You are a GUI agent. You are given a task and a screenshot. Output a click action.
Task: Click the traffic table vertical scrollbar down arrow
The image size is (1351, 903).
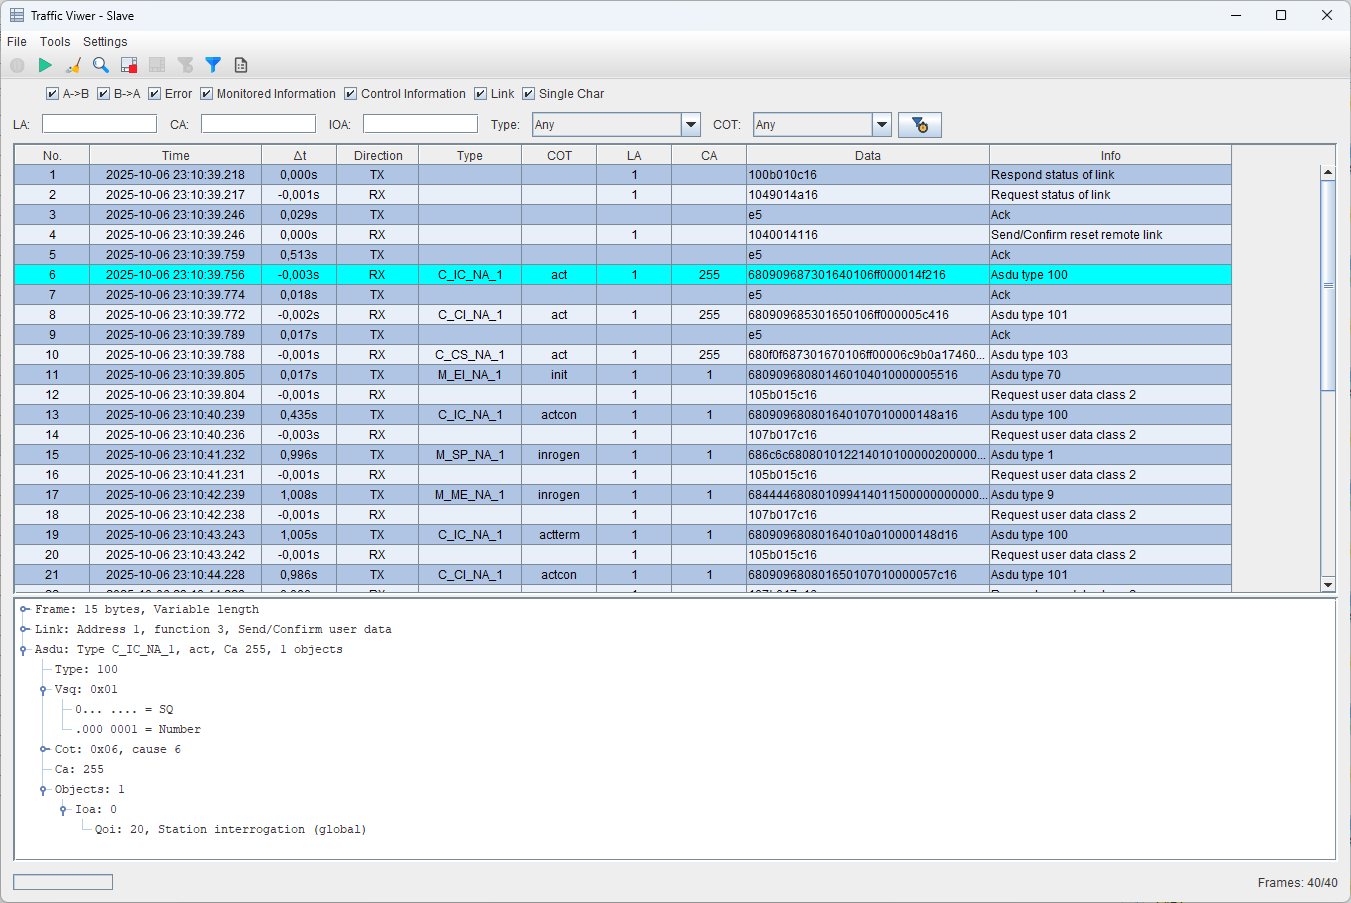tap(1328, 585)
